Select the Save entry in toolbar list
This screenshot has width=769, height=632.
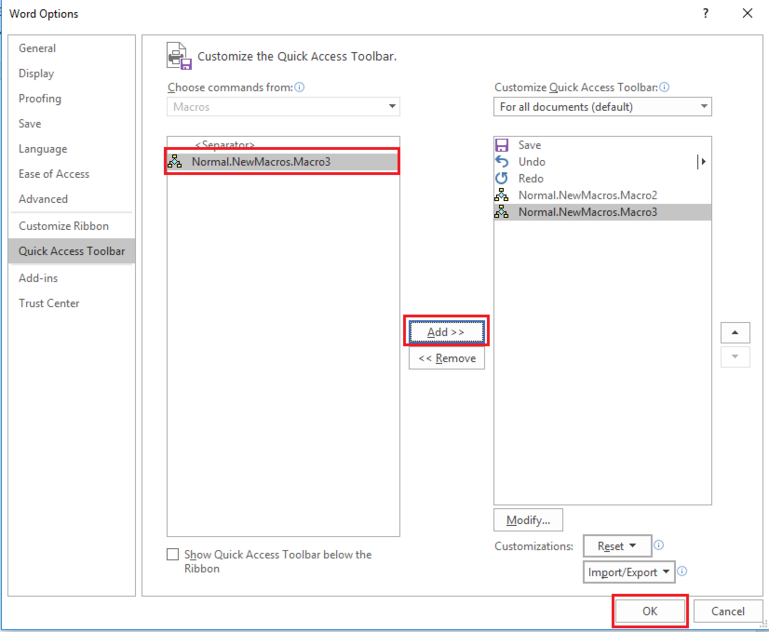click(602, 145)
